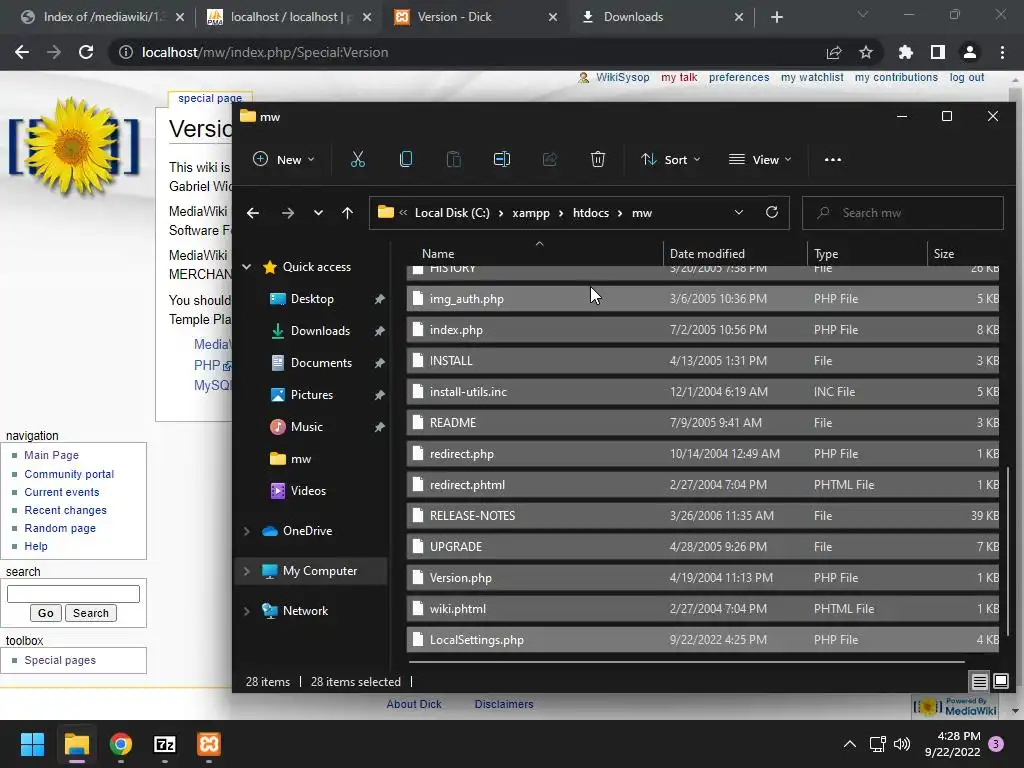This screenshot has height=768, width=1024.
Task: Click the Search mw field in Explorer
Action: (903, 213)
